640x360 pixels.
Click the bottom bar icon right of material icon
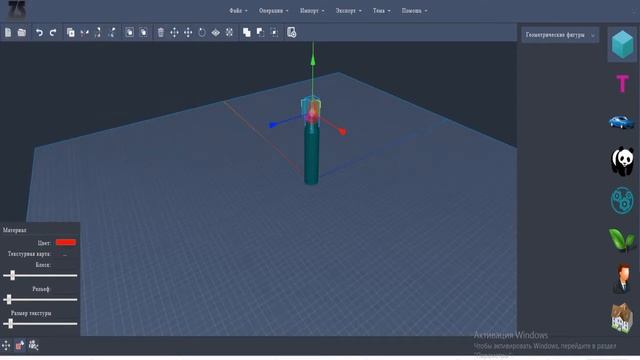click(33, 345)
